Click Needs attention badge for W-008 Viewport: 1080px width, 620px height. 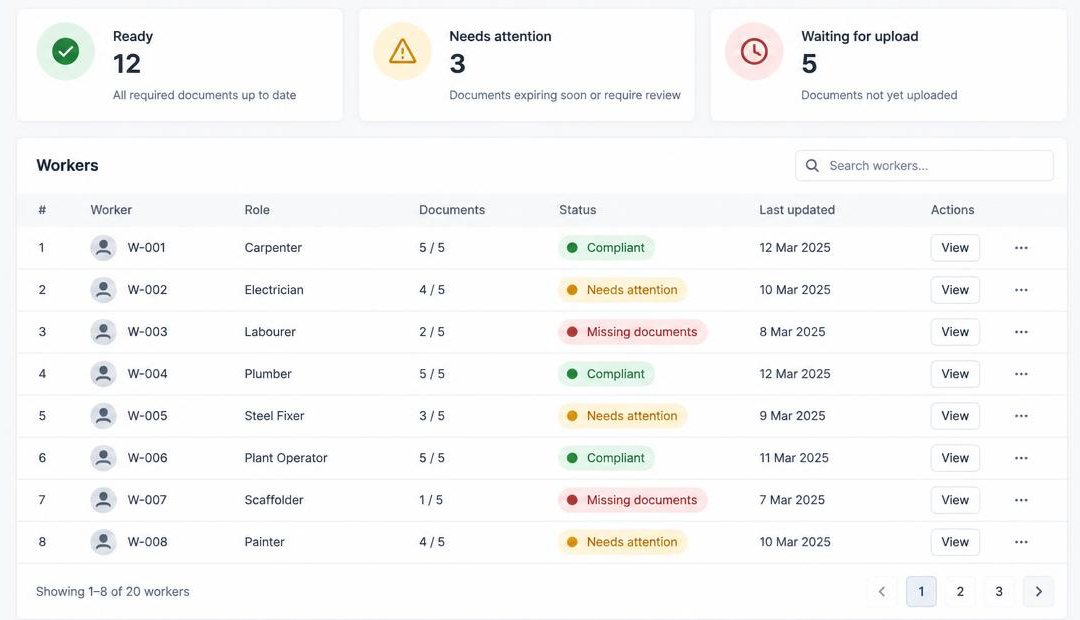click(x=623, y=542)
